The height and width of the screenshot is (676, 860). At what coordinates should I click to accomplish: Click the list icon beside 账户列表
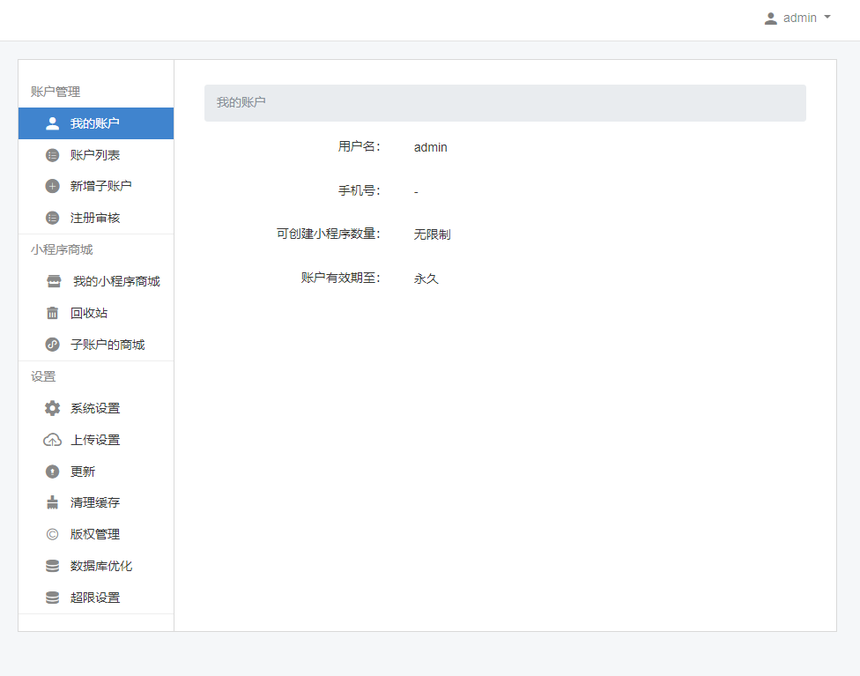click(53, 155)
